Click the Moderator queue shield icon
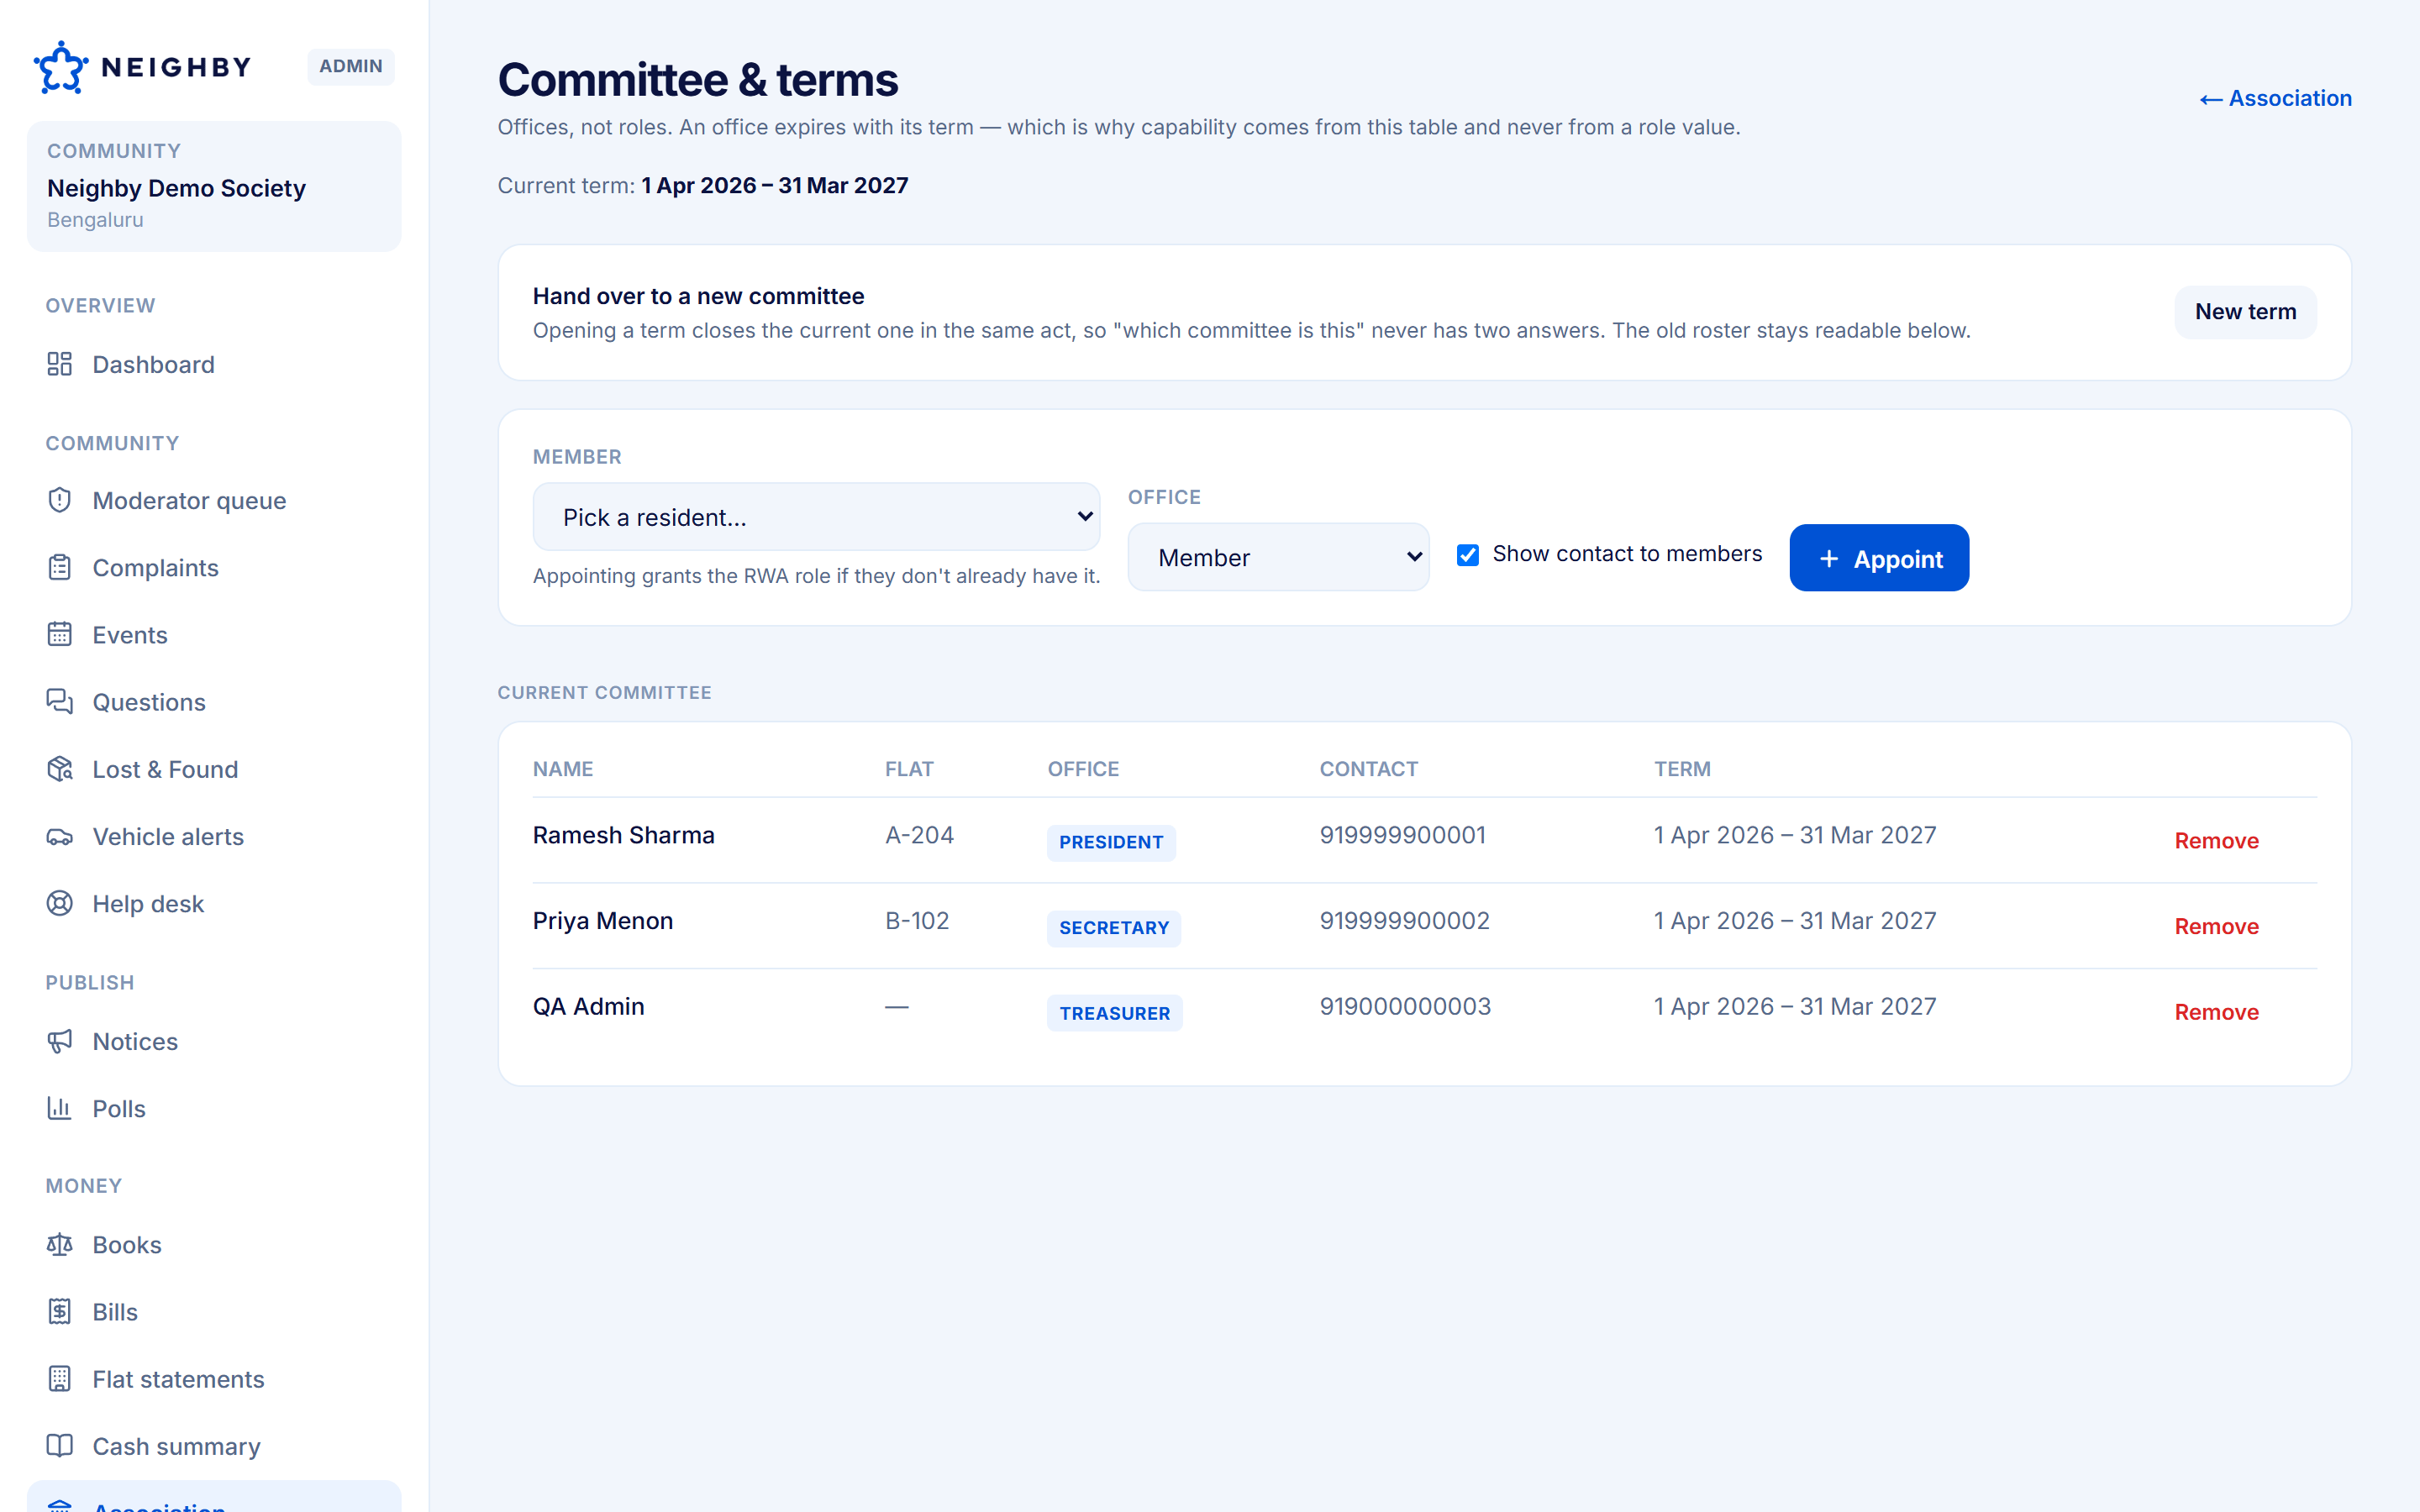Screen dimensions: 2420x1512 coord(60,500)
